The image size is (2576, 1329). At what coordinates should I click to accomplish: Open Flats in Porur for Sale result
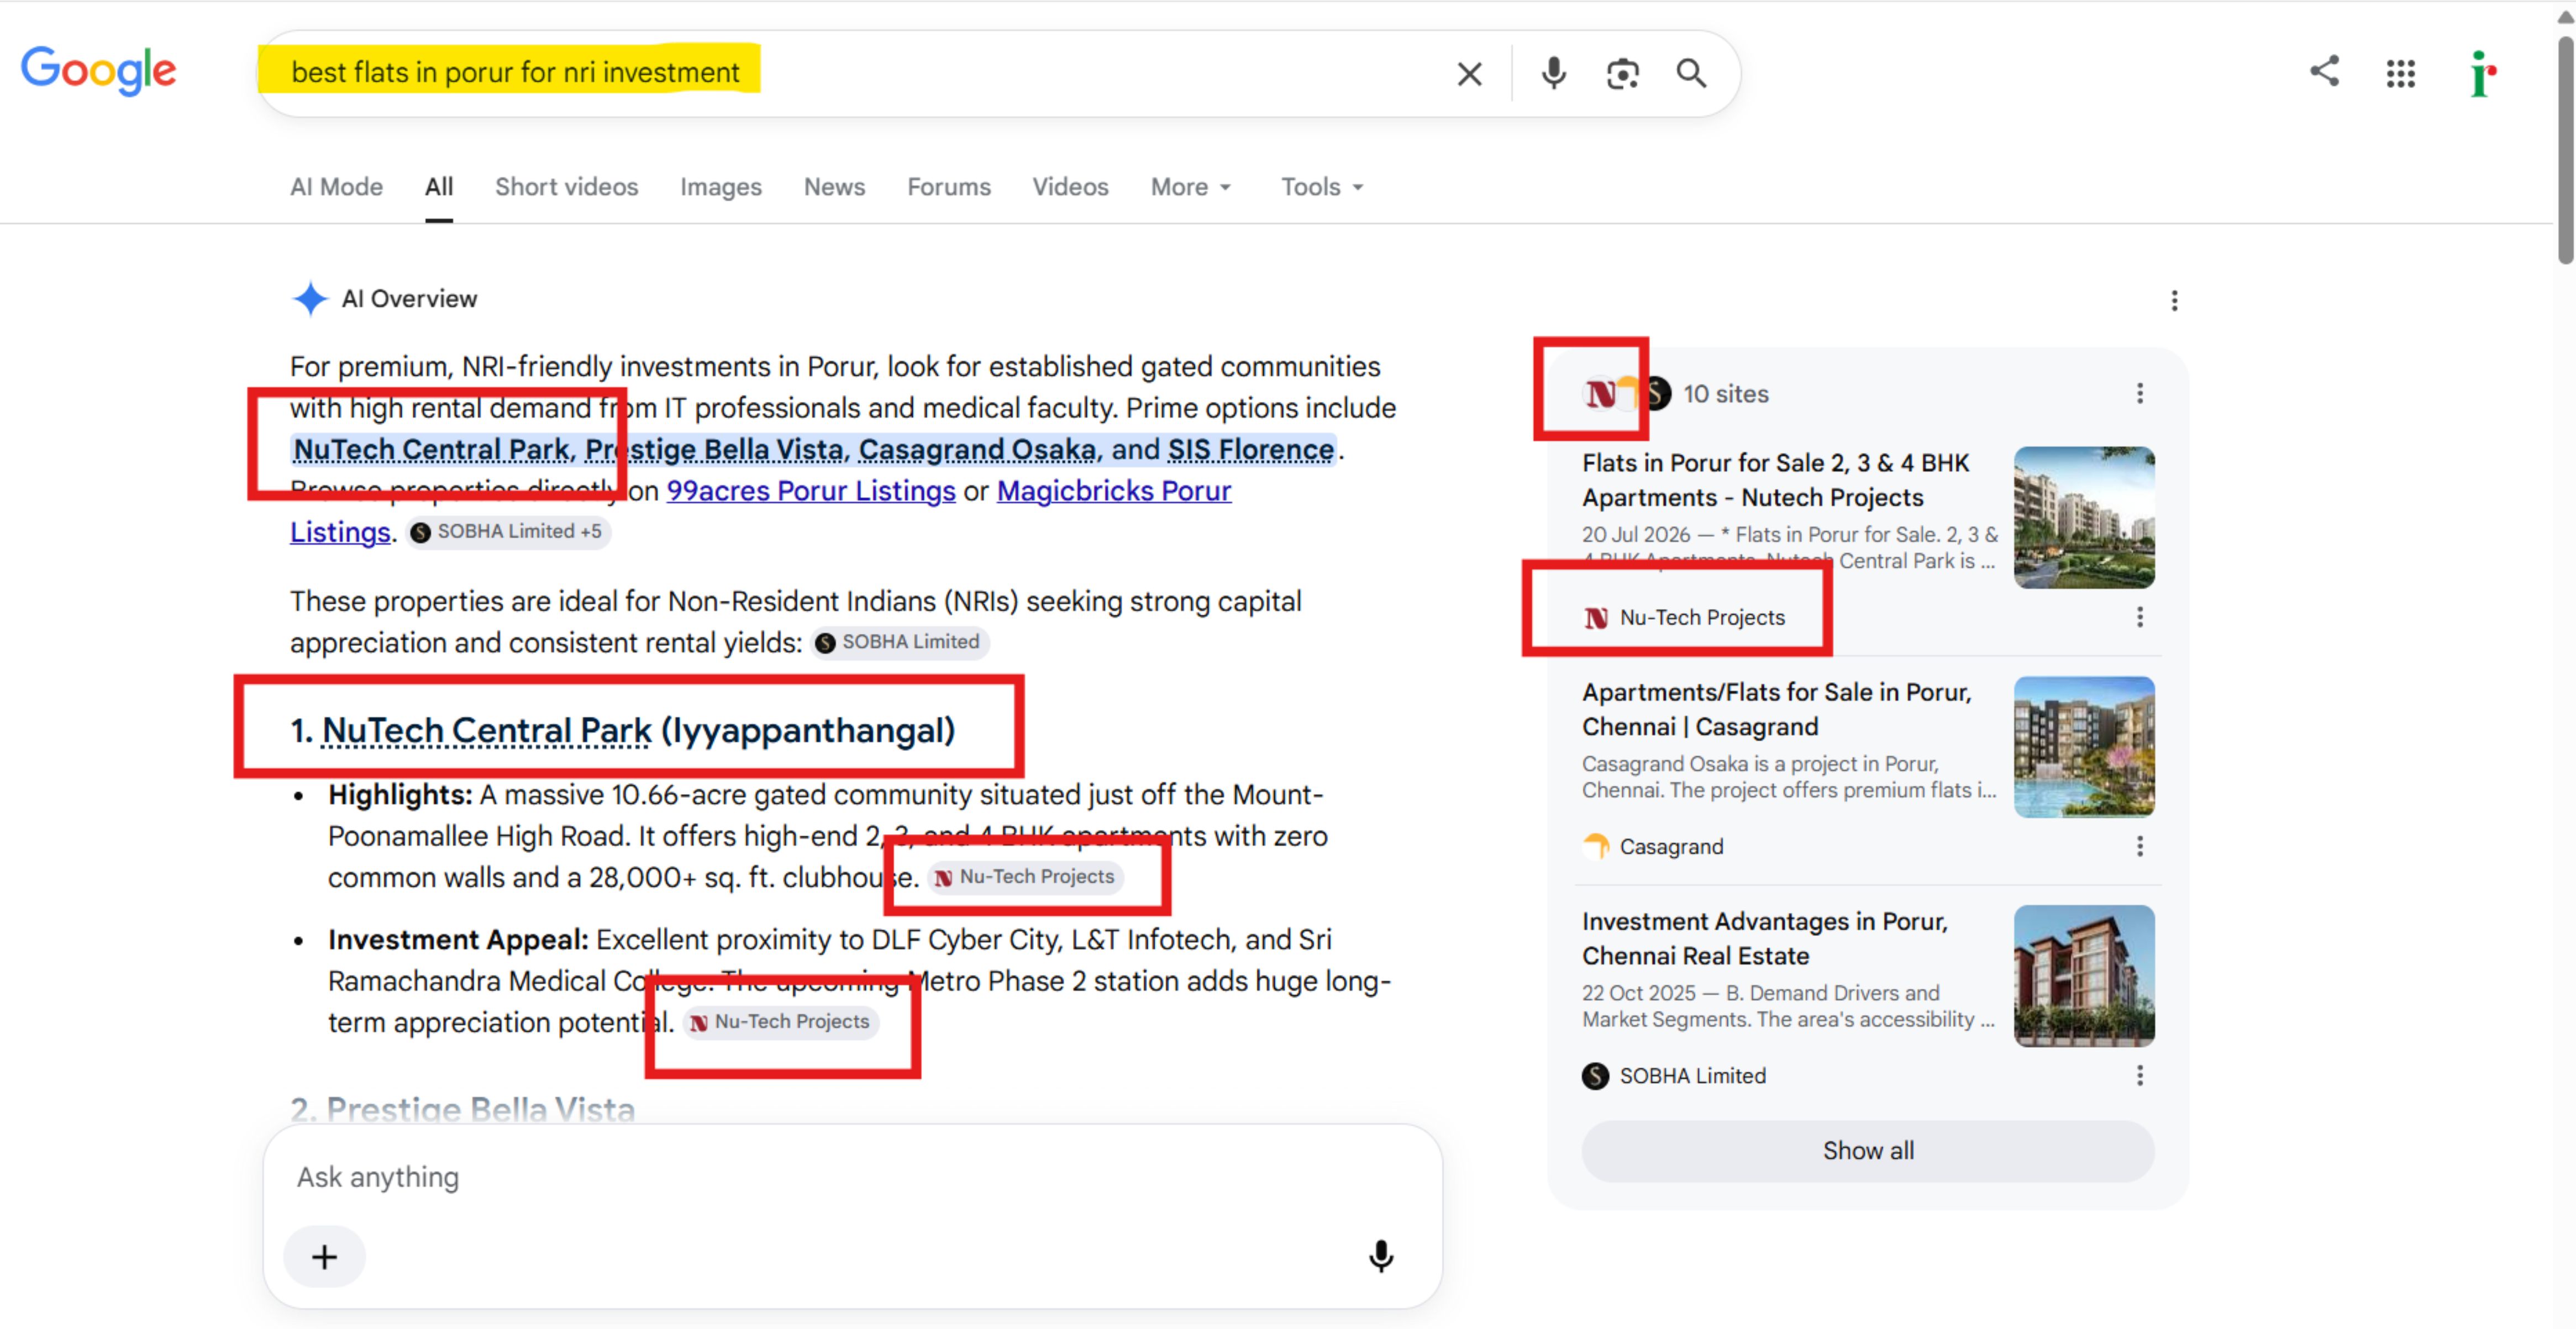tap(1775, 480)
